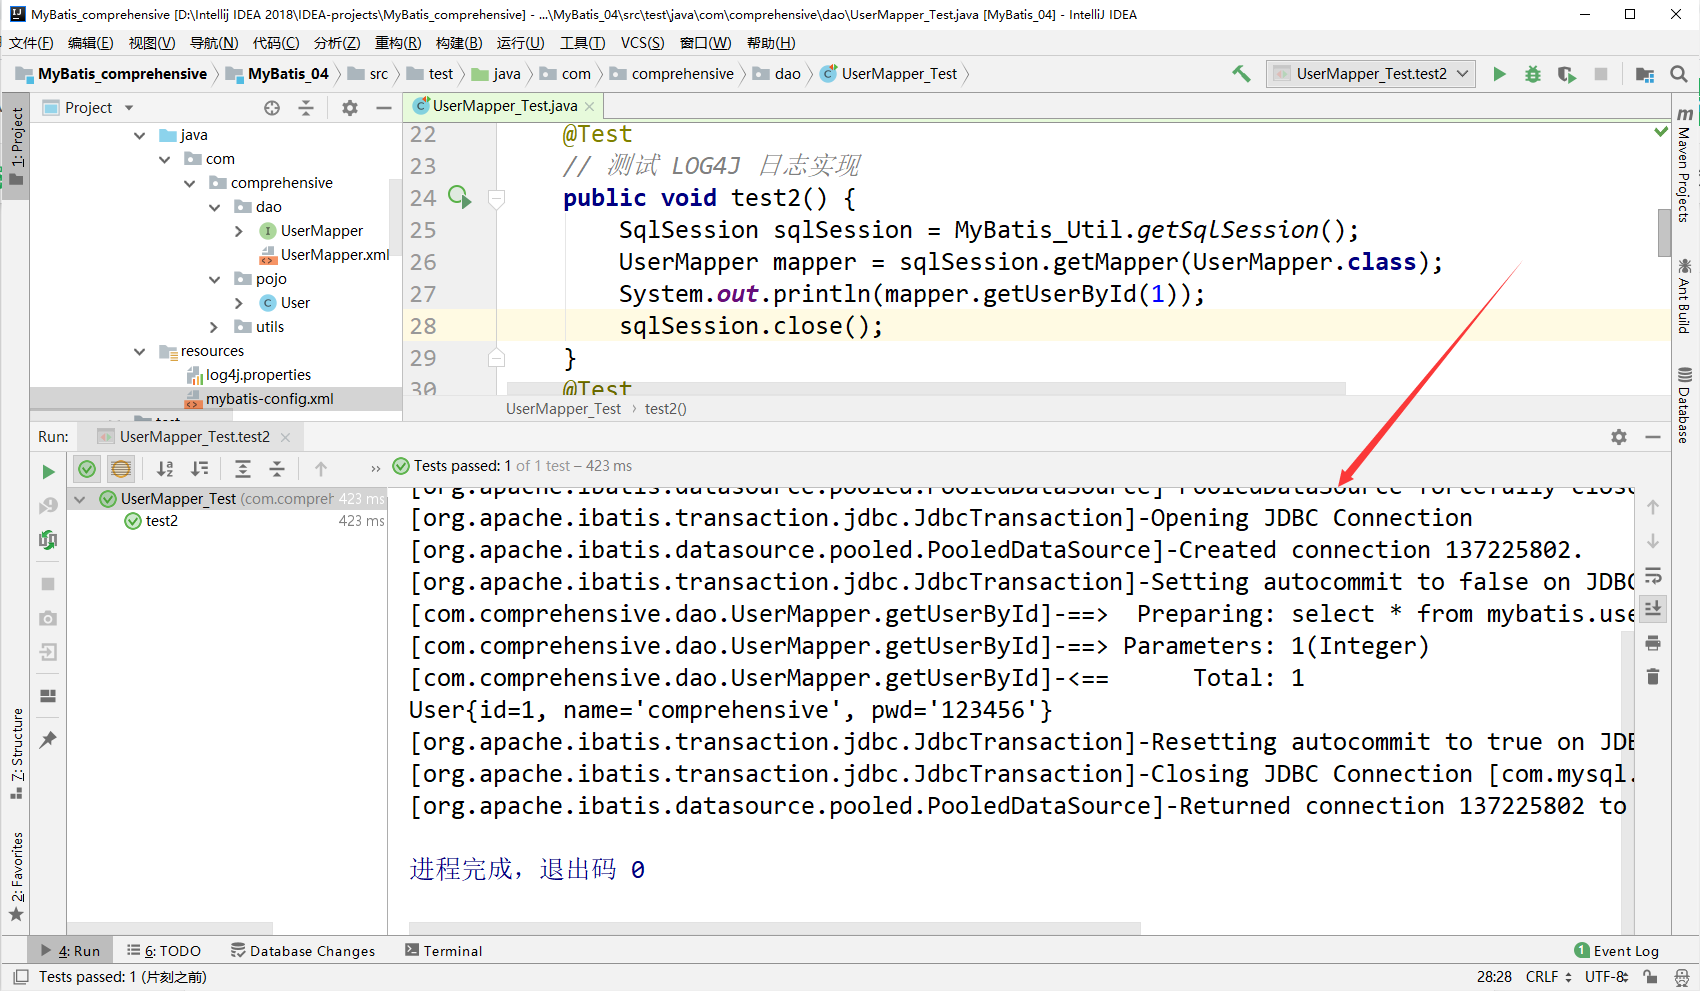Viewport: 1700px width, 991px height.
Task: Hide the Project tool window
Action: click(384, 108)
